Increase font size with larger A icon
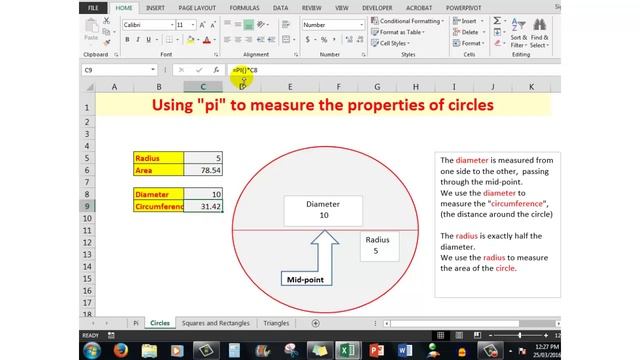Viewport: 640px width, 360px height. click(x=202, y=25)
